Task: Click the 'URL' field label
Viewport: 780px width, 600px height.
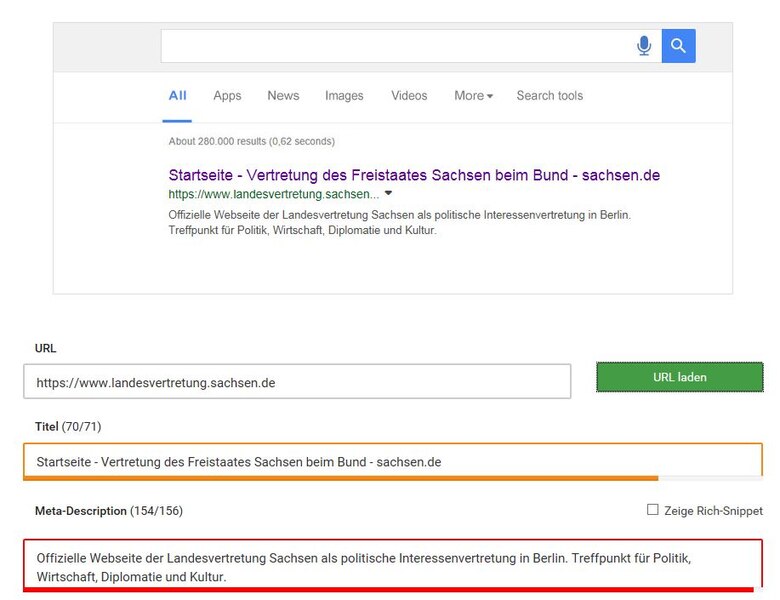Action: 45,348
